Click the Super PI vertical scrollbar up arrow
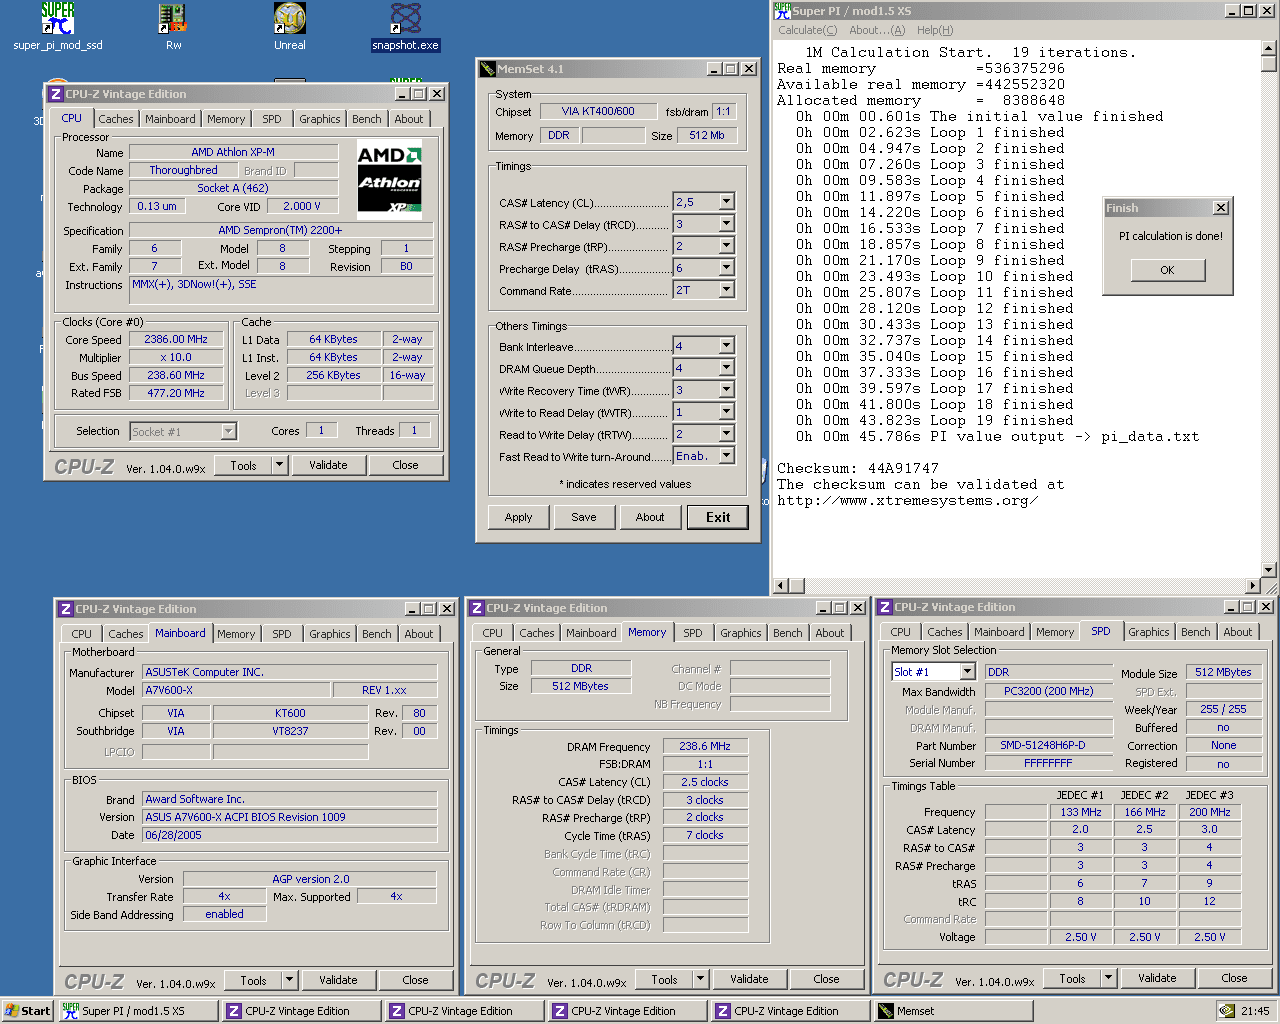The image size is (1280, 1024). pyautogui.click(x=1268, y=47)
